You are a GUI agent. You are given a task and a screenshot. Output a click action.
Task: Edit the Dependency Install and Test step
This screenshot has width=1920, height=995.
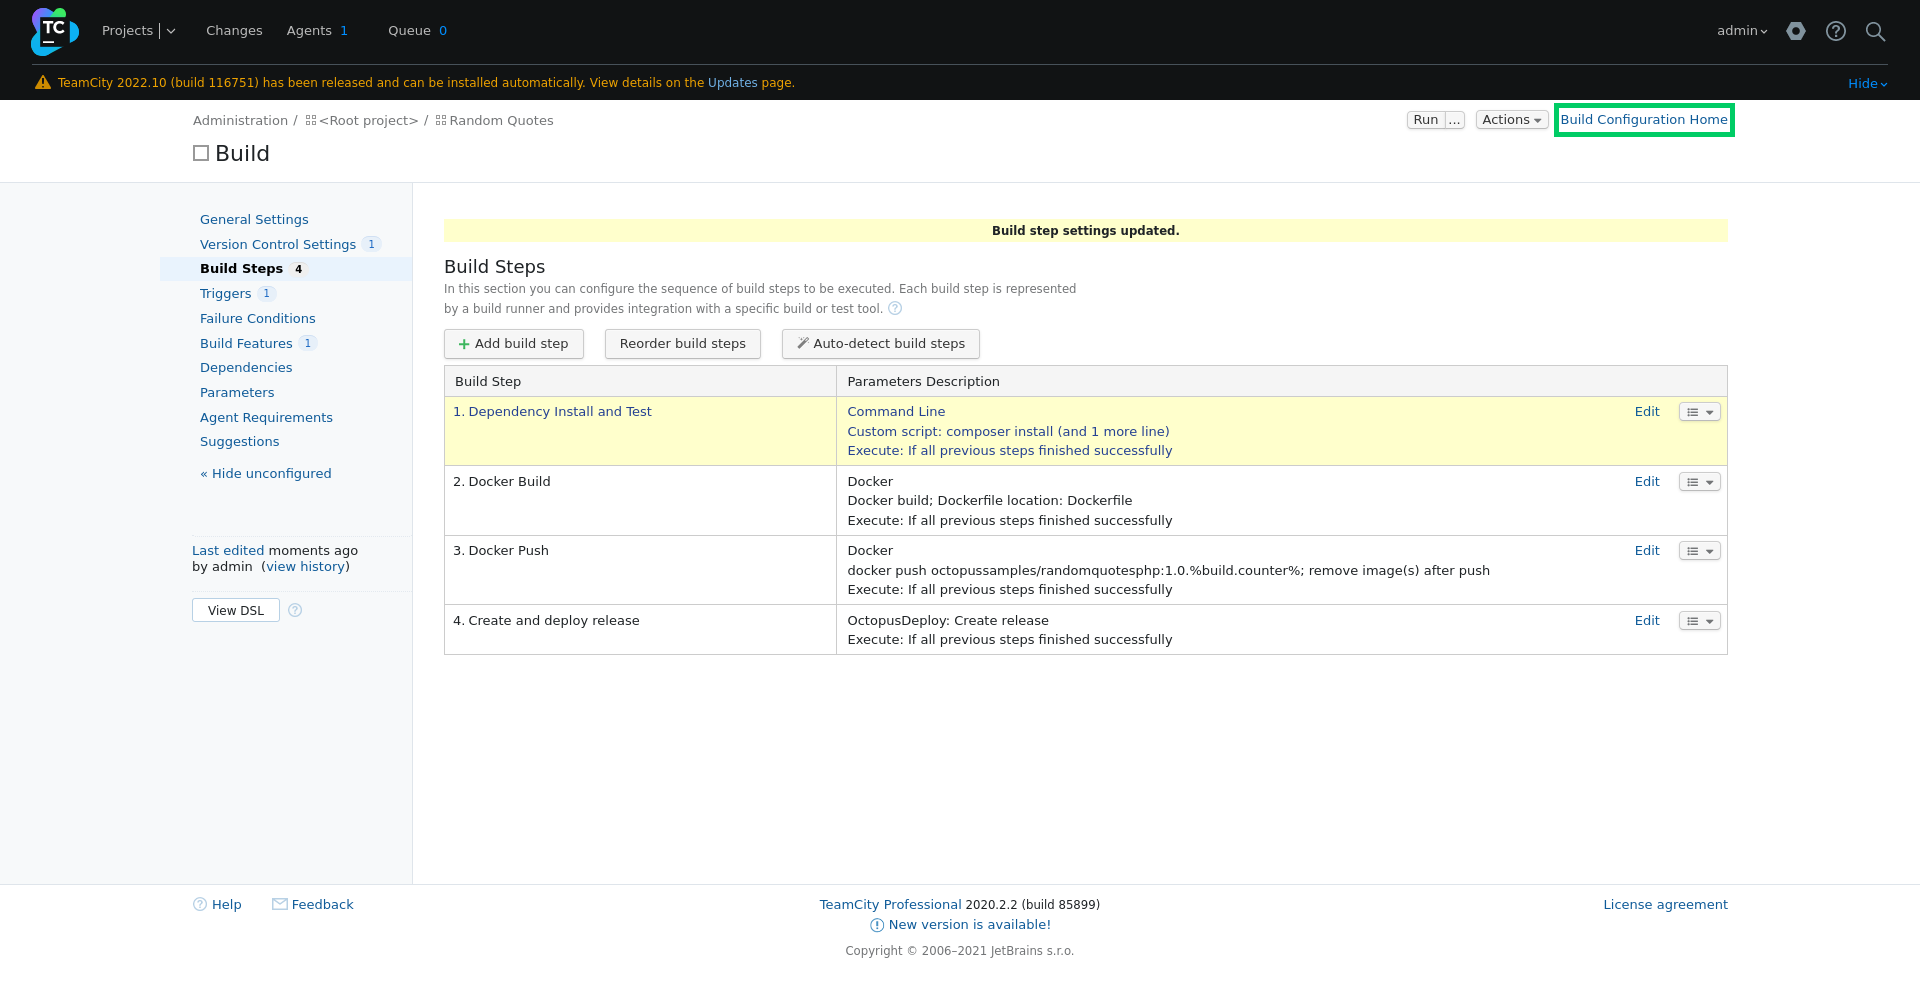coord(1647,412)
